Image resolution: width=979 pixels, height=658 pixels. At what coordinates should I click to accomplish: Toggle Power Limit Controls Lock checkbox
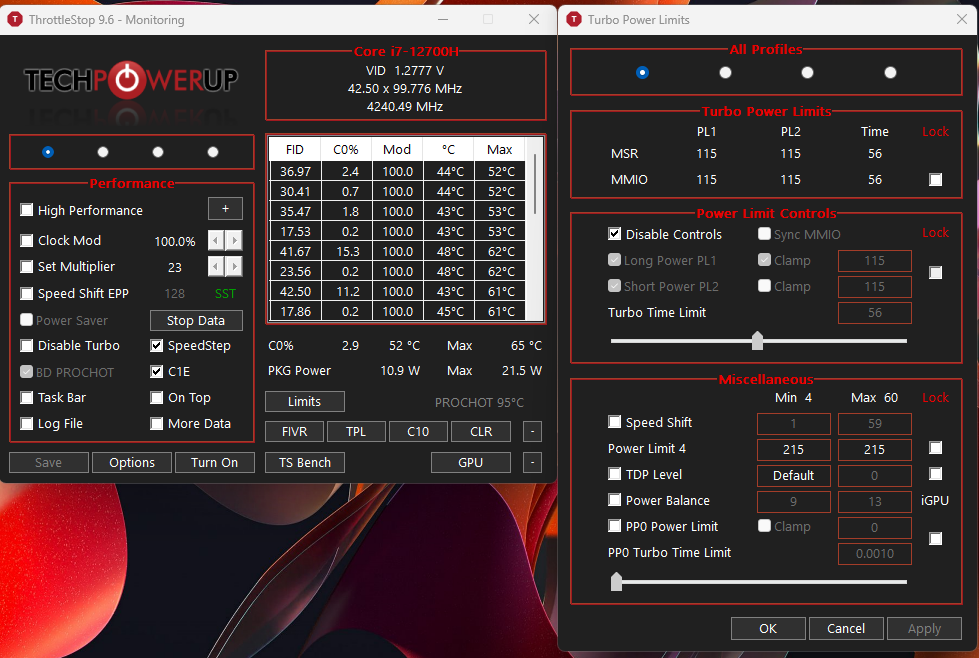click(935, 273)
